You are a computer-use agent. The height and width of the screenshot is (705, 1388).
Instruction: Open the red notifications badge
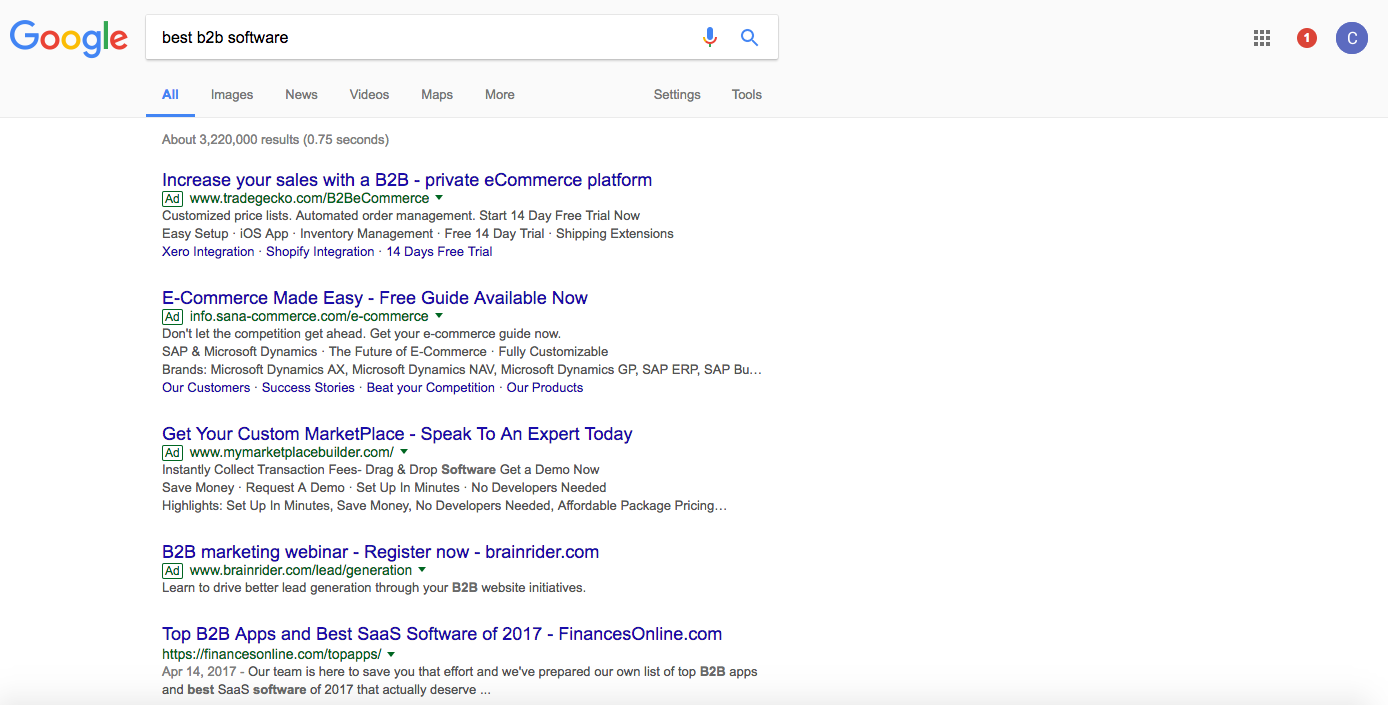(x=1306, y=38)
